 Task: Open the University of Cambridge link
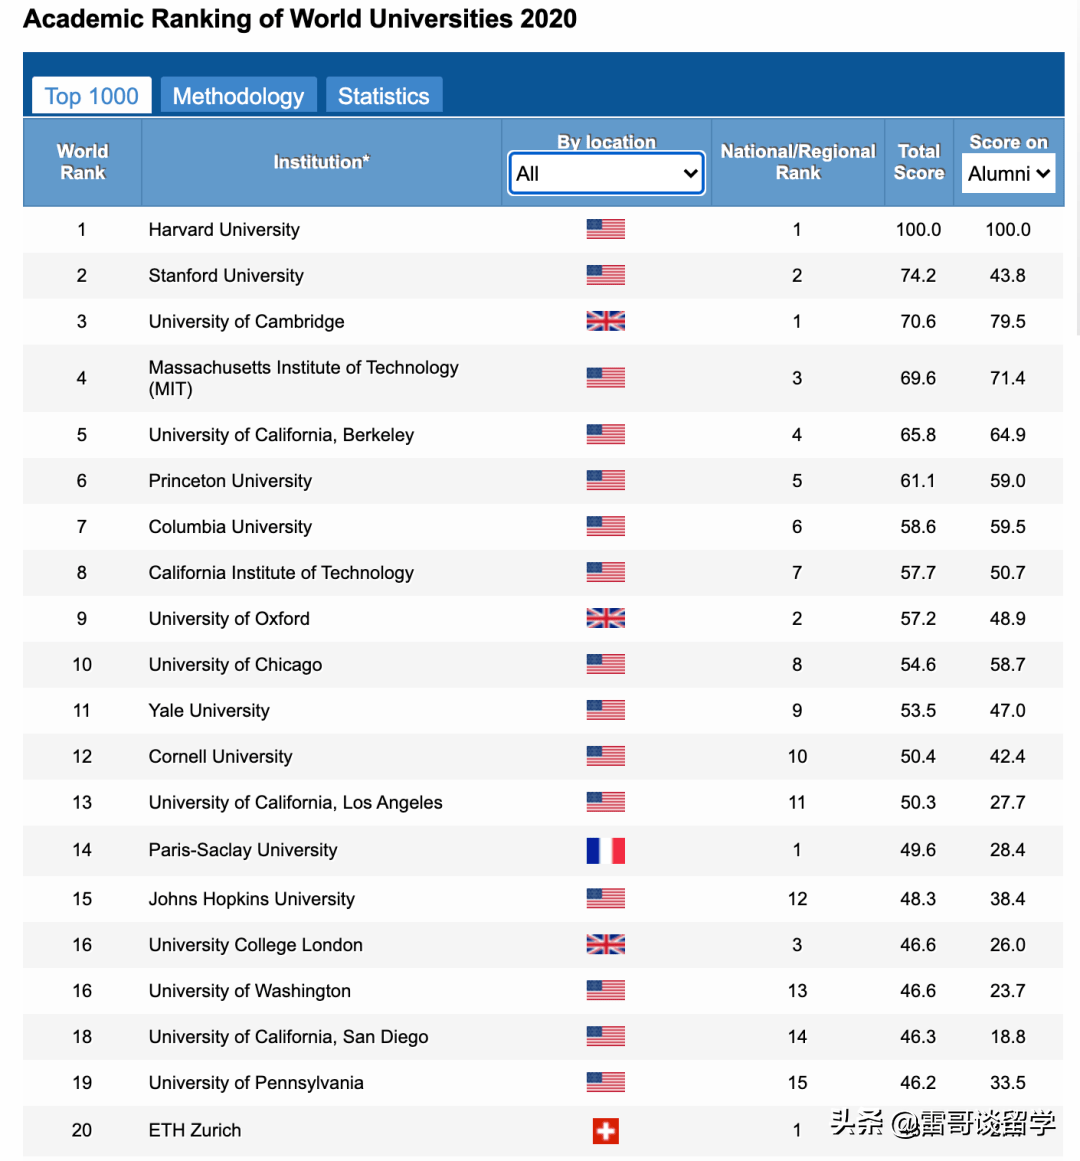[x=246, y=321]
